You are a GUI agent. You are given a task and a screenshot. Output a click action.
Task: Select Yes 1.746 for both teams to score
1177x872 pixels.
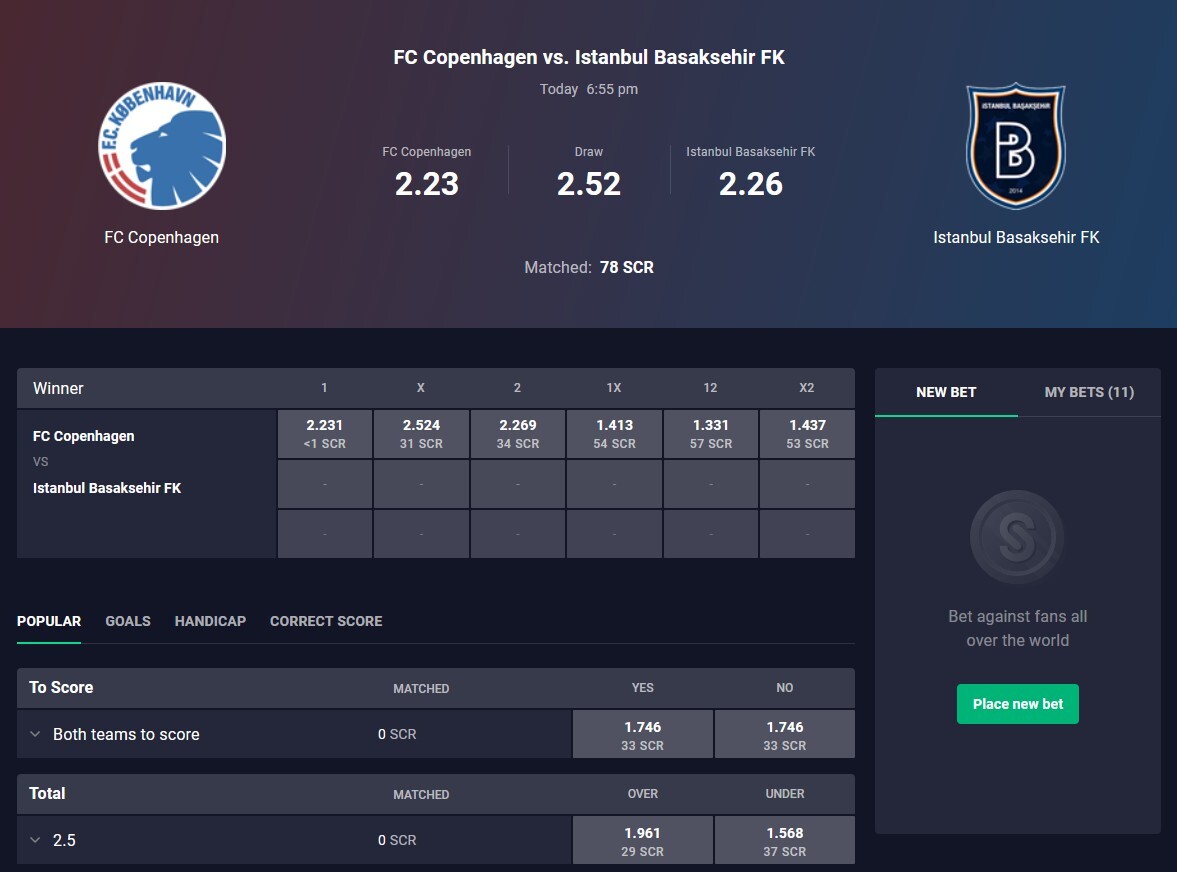point(643,735)
